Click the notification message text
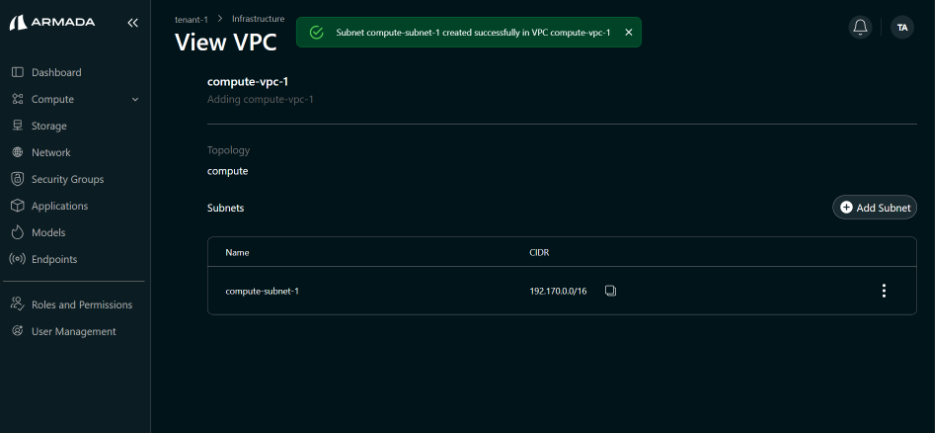The height and width of the screenshot is (433, 936). click(473, 32)
